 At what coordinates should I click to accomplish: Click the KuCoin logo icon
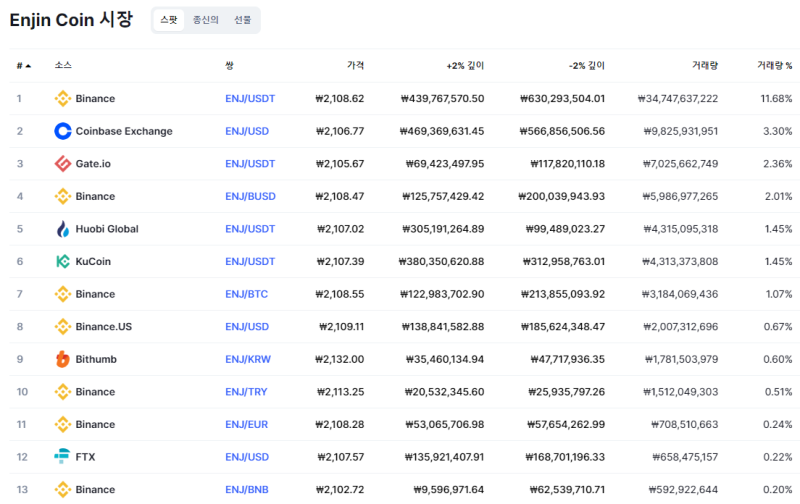click(63, 262)
